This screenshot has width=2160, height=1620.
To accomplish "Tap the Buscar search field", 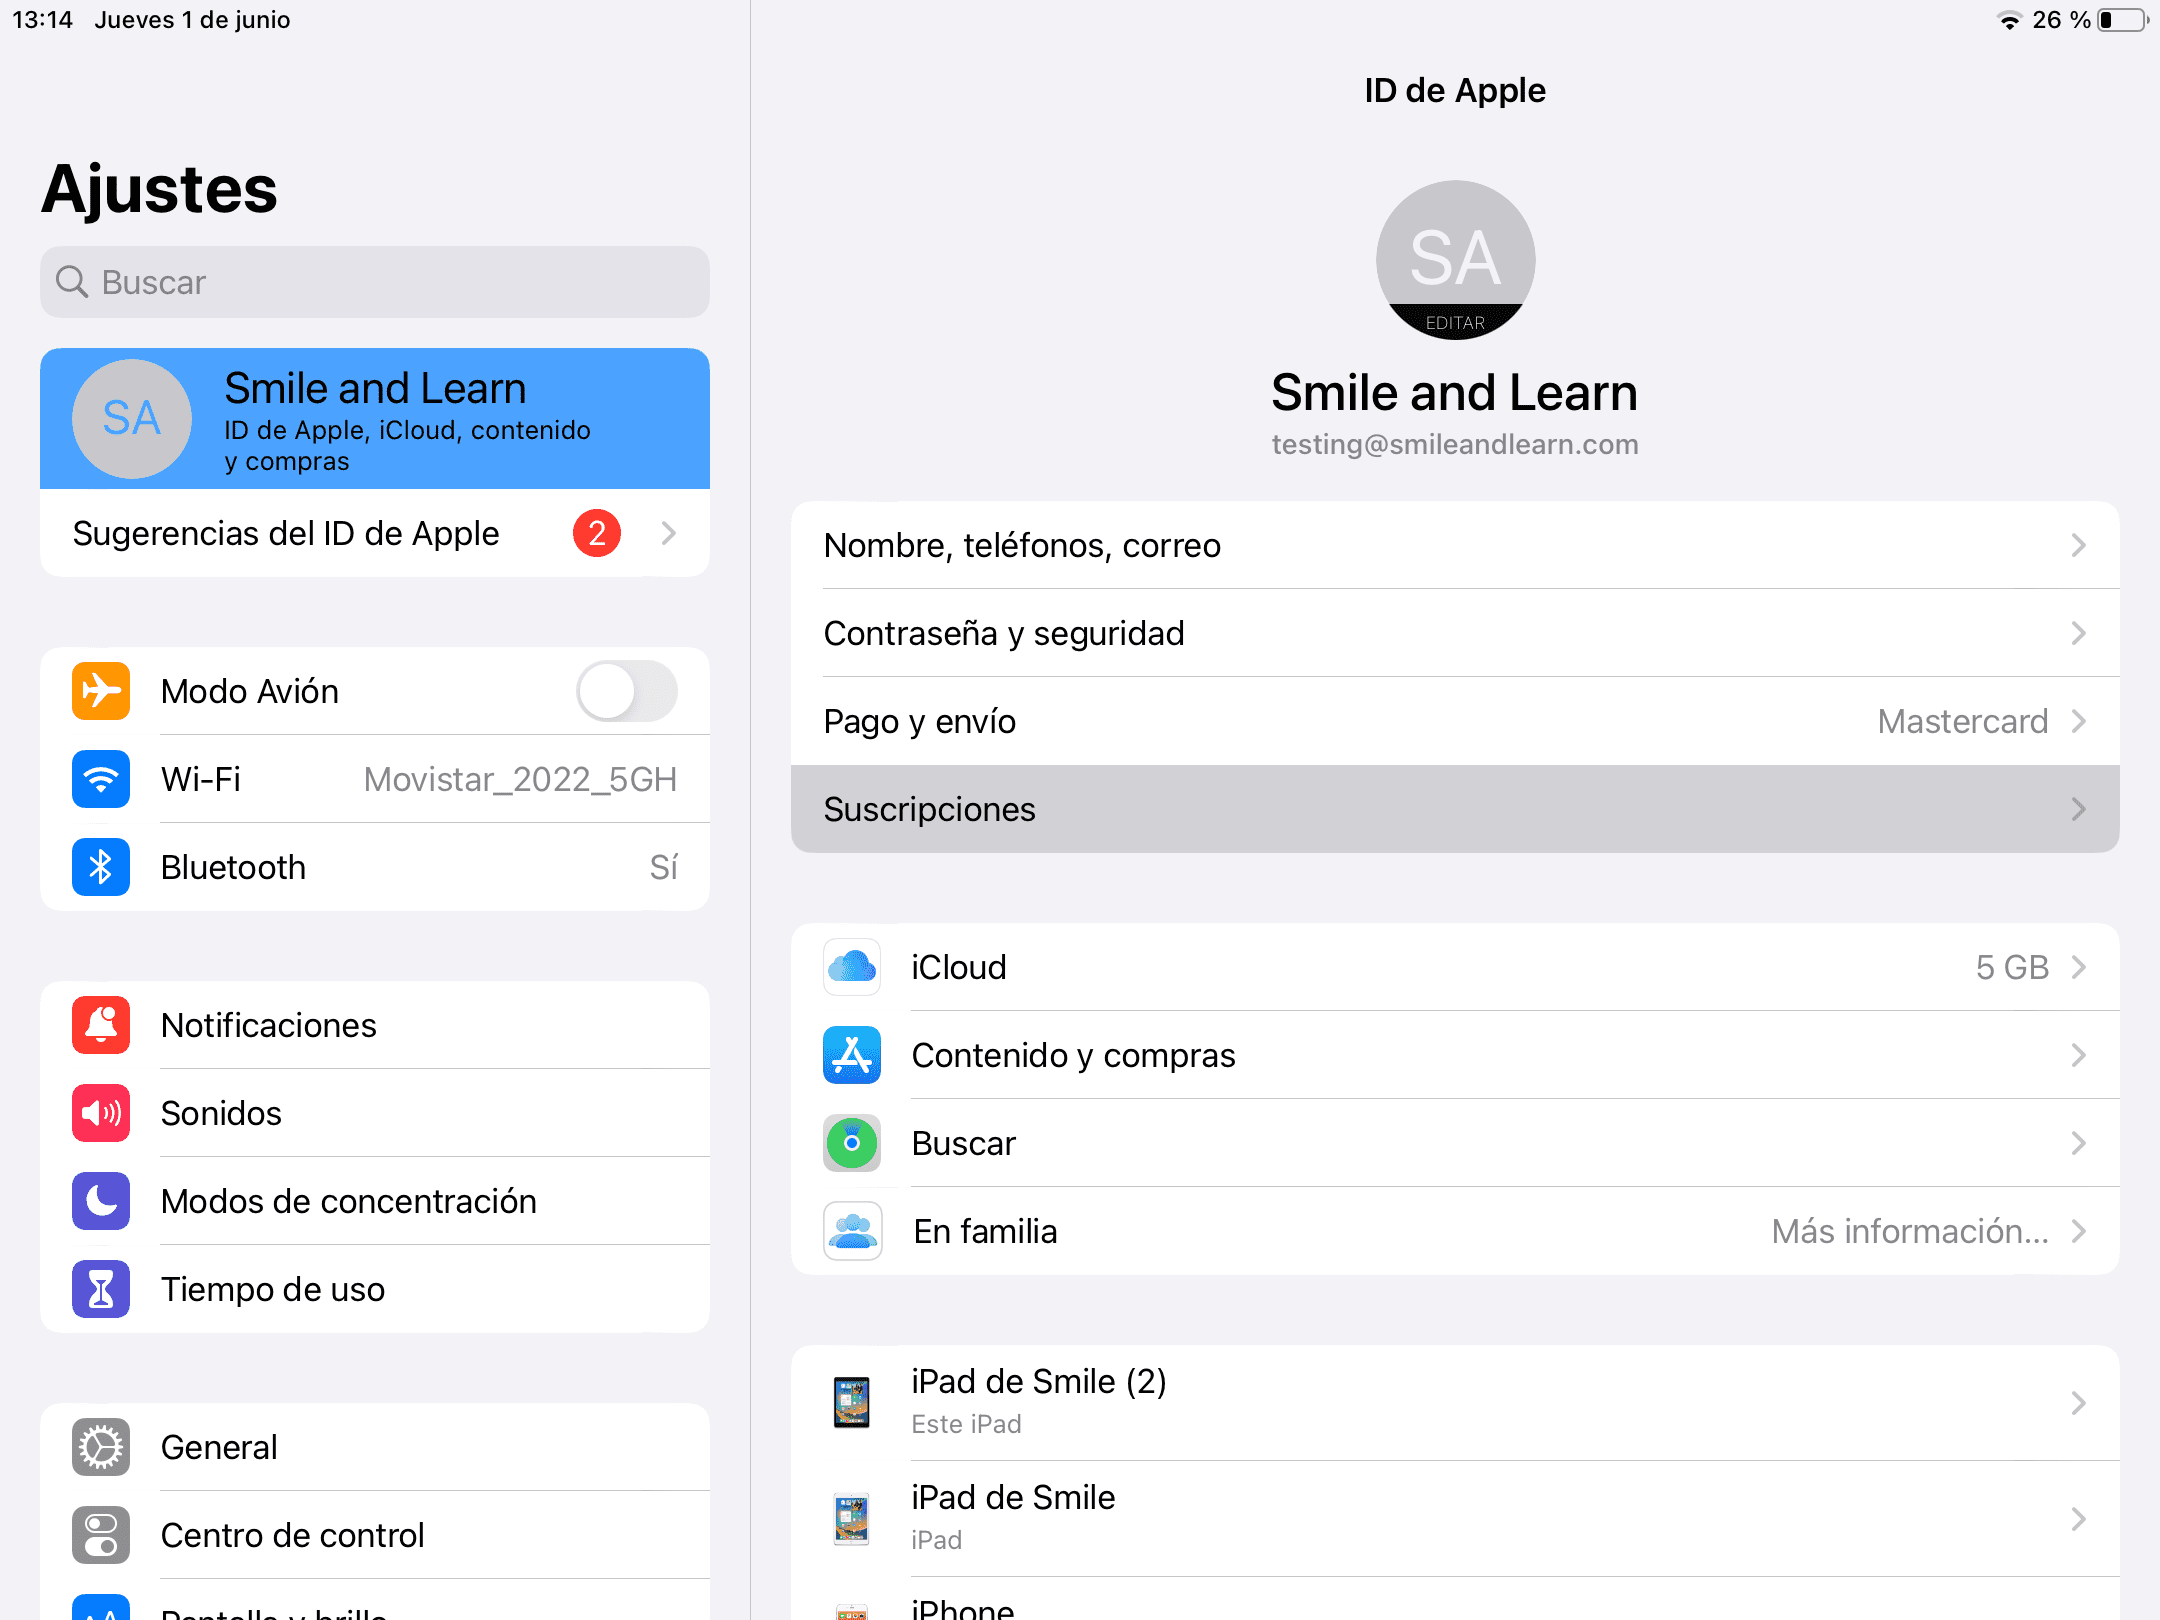I will click(x=375, y=282).
